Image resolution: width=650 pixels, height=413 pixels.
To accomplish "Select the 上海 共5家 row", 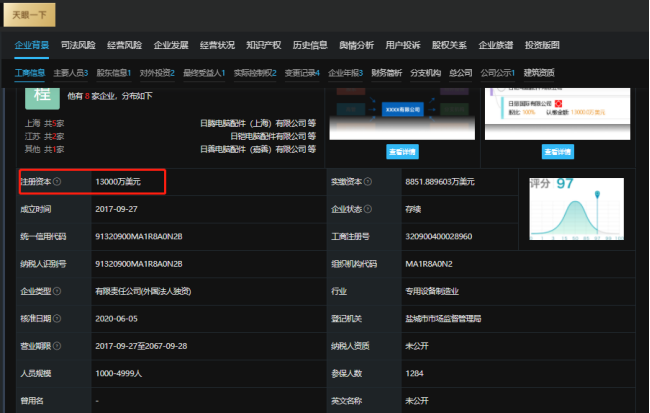I will [x=44, y=123].
